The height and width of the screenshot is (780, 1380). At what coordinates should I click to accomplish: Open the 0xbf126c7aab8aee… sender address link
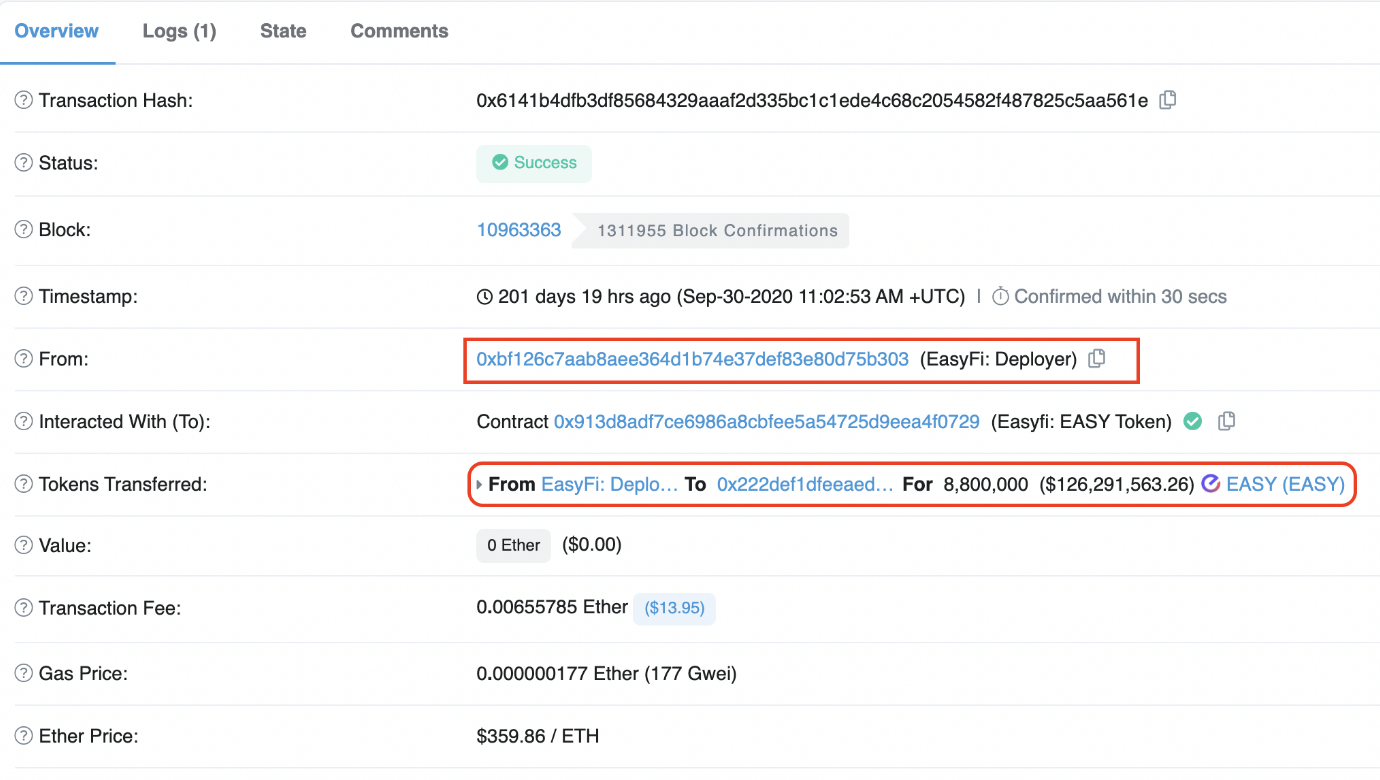[693, 359]
